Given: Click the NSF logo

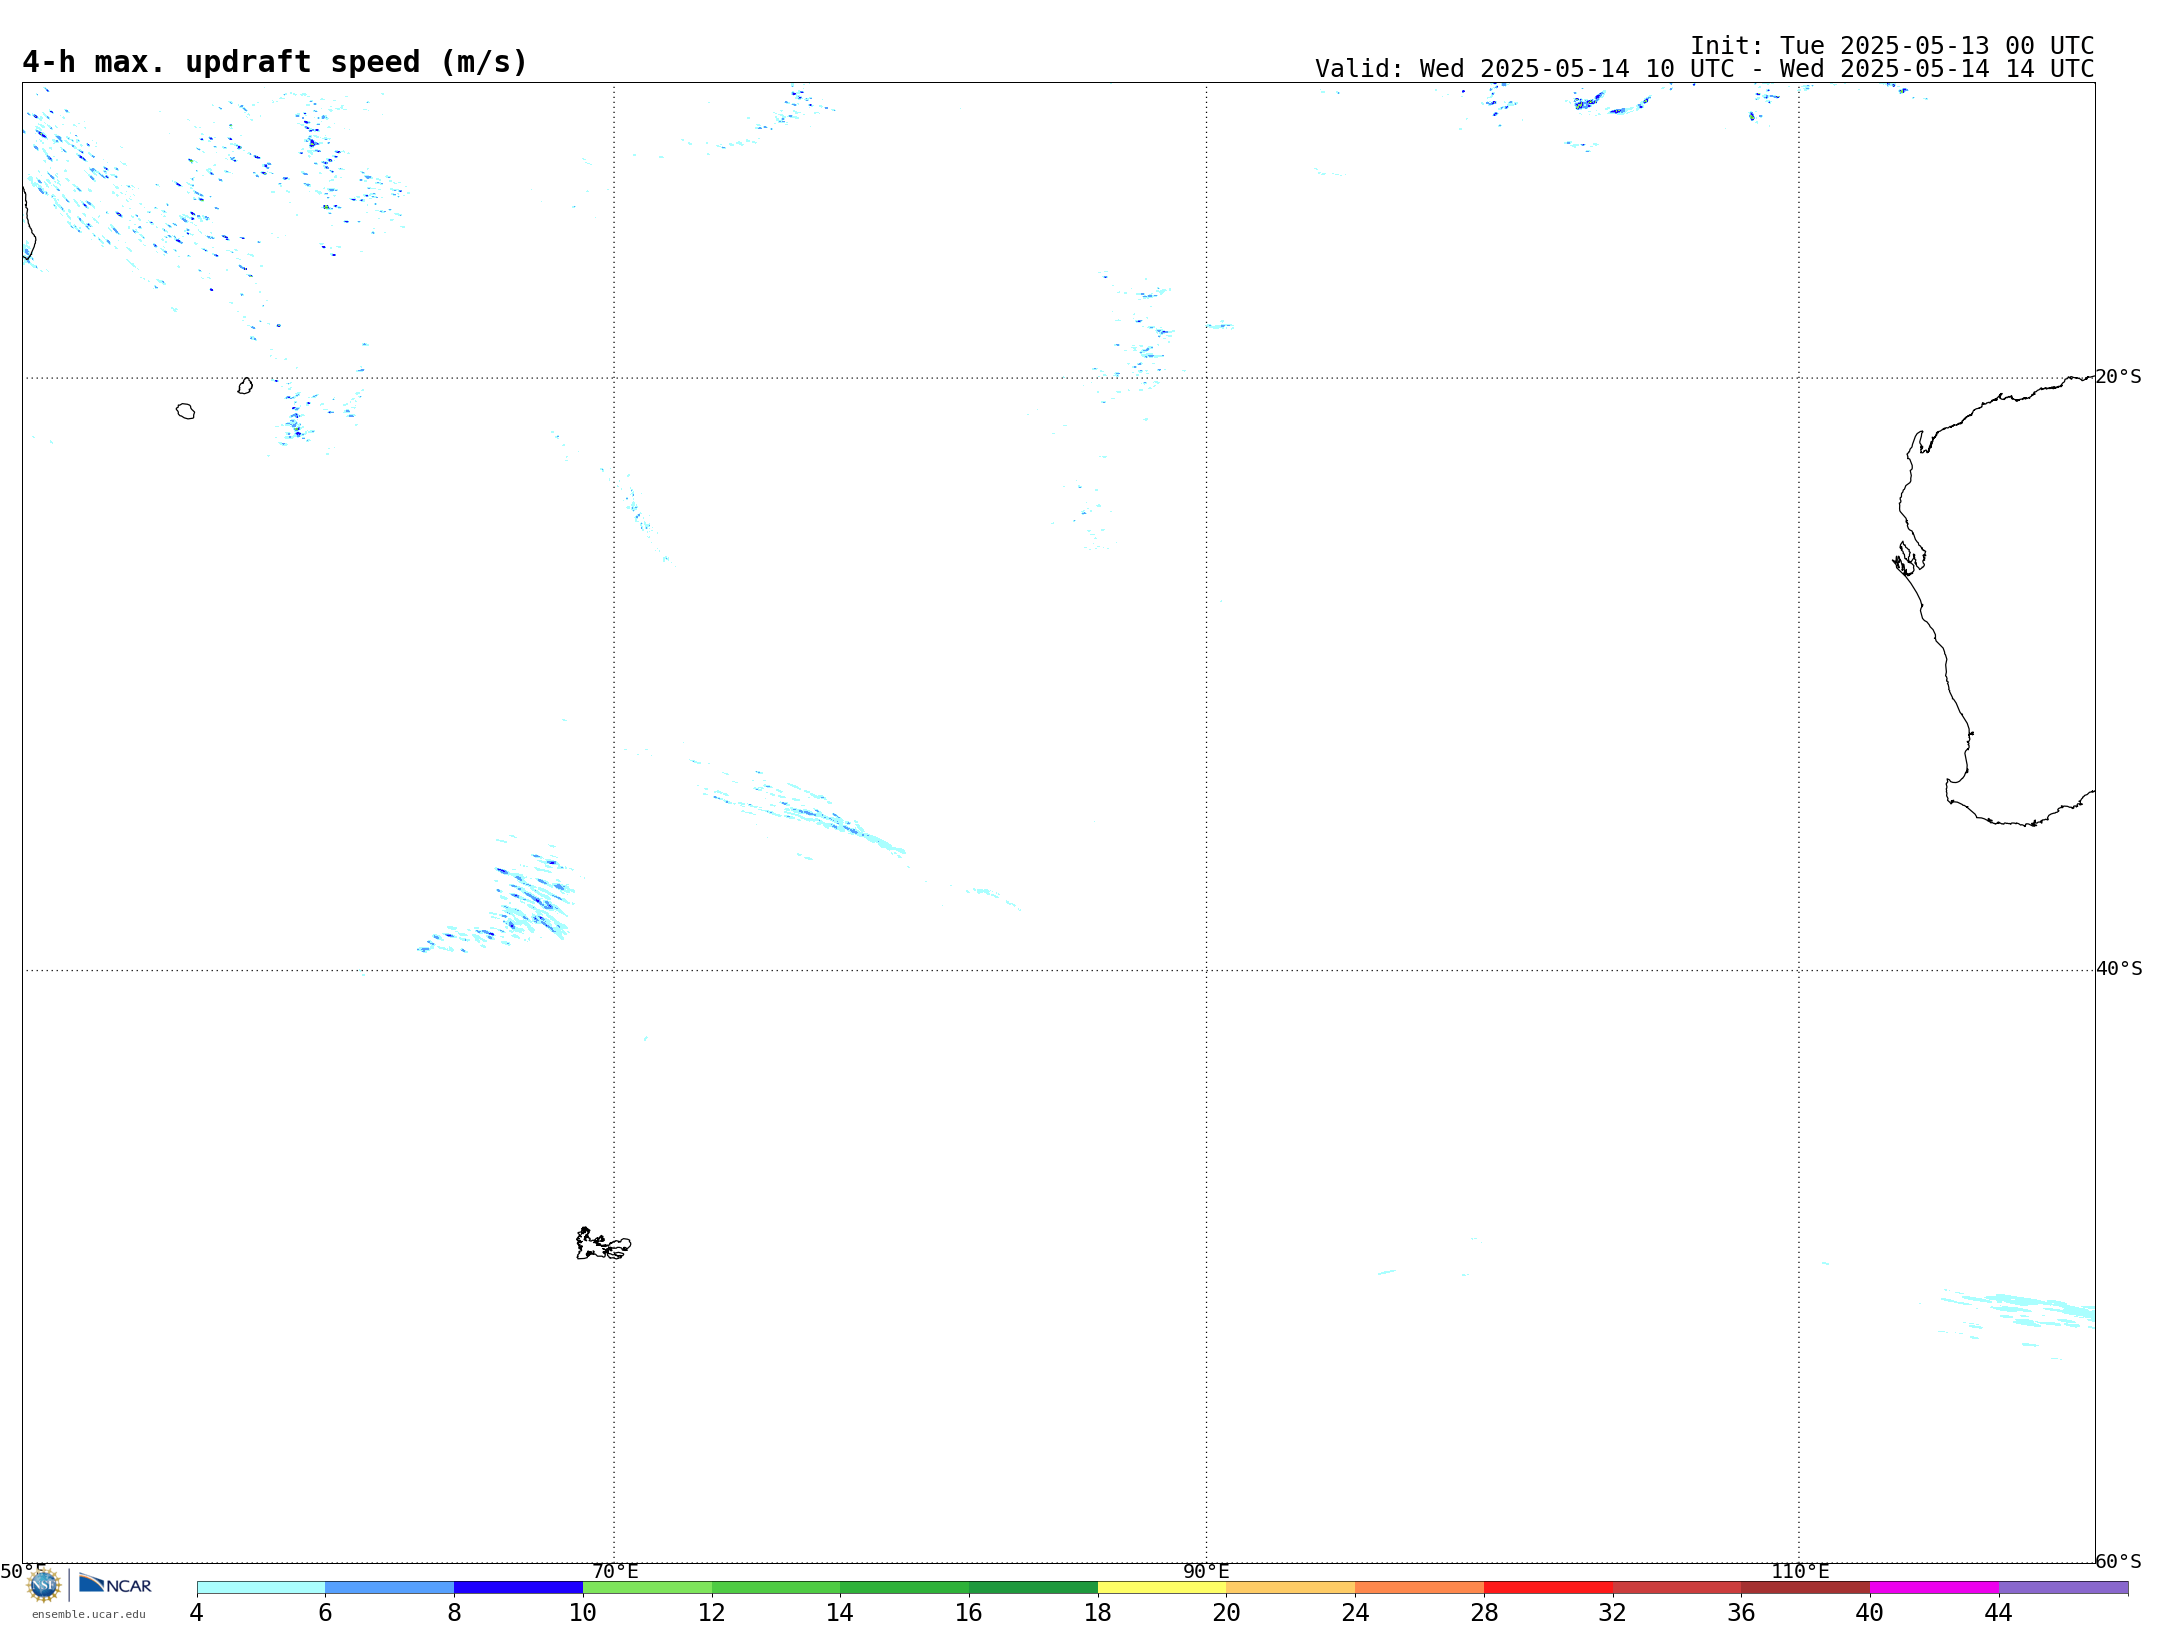Looking at the screenshot, I should [44, 1584].
